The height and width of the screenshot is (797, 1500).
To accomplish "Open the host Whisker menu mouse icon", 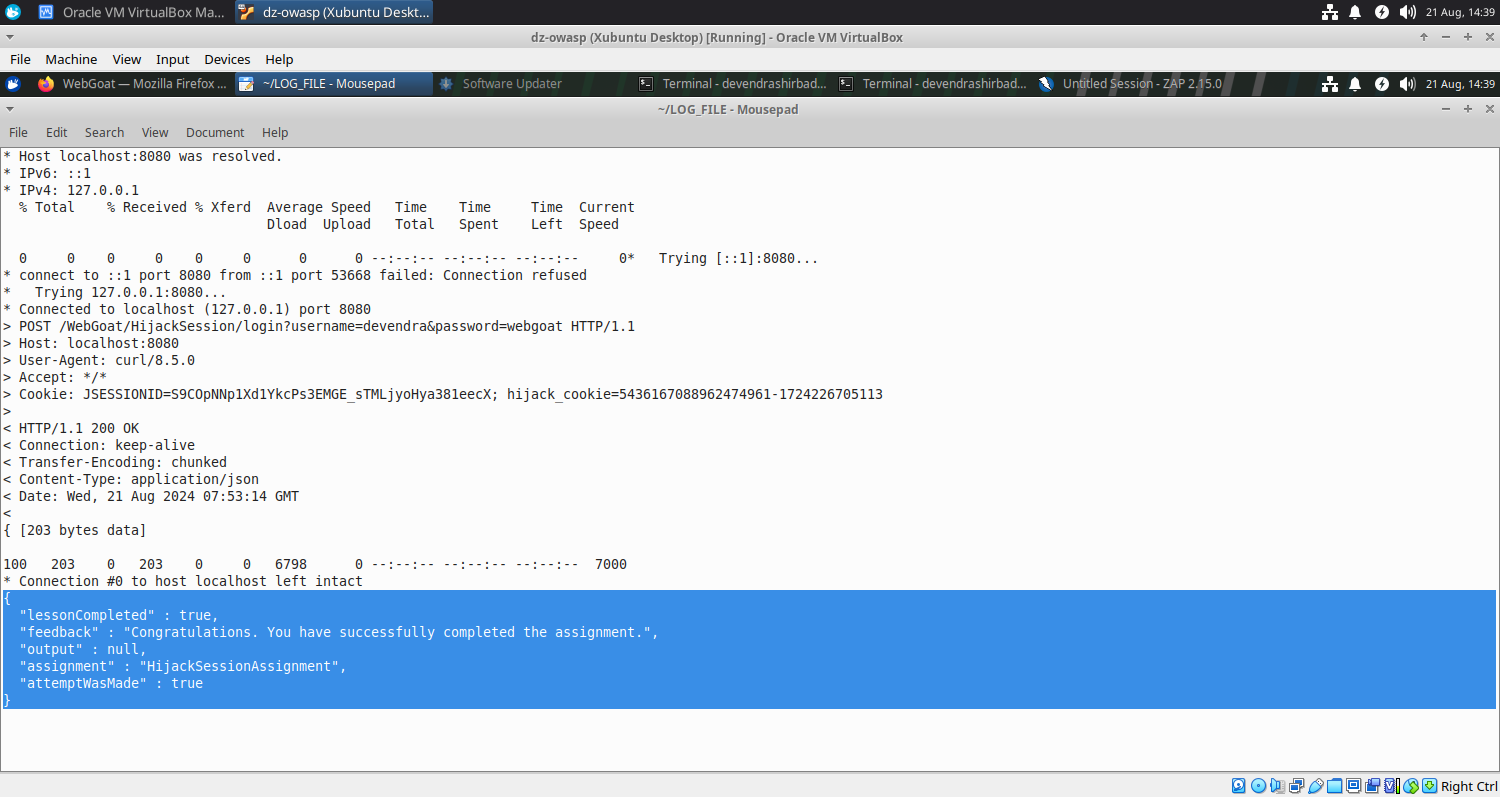I will point(13,12).
